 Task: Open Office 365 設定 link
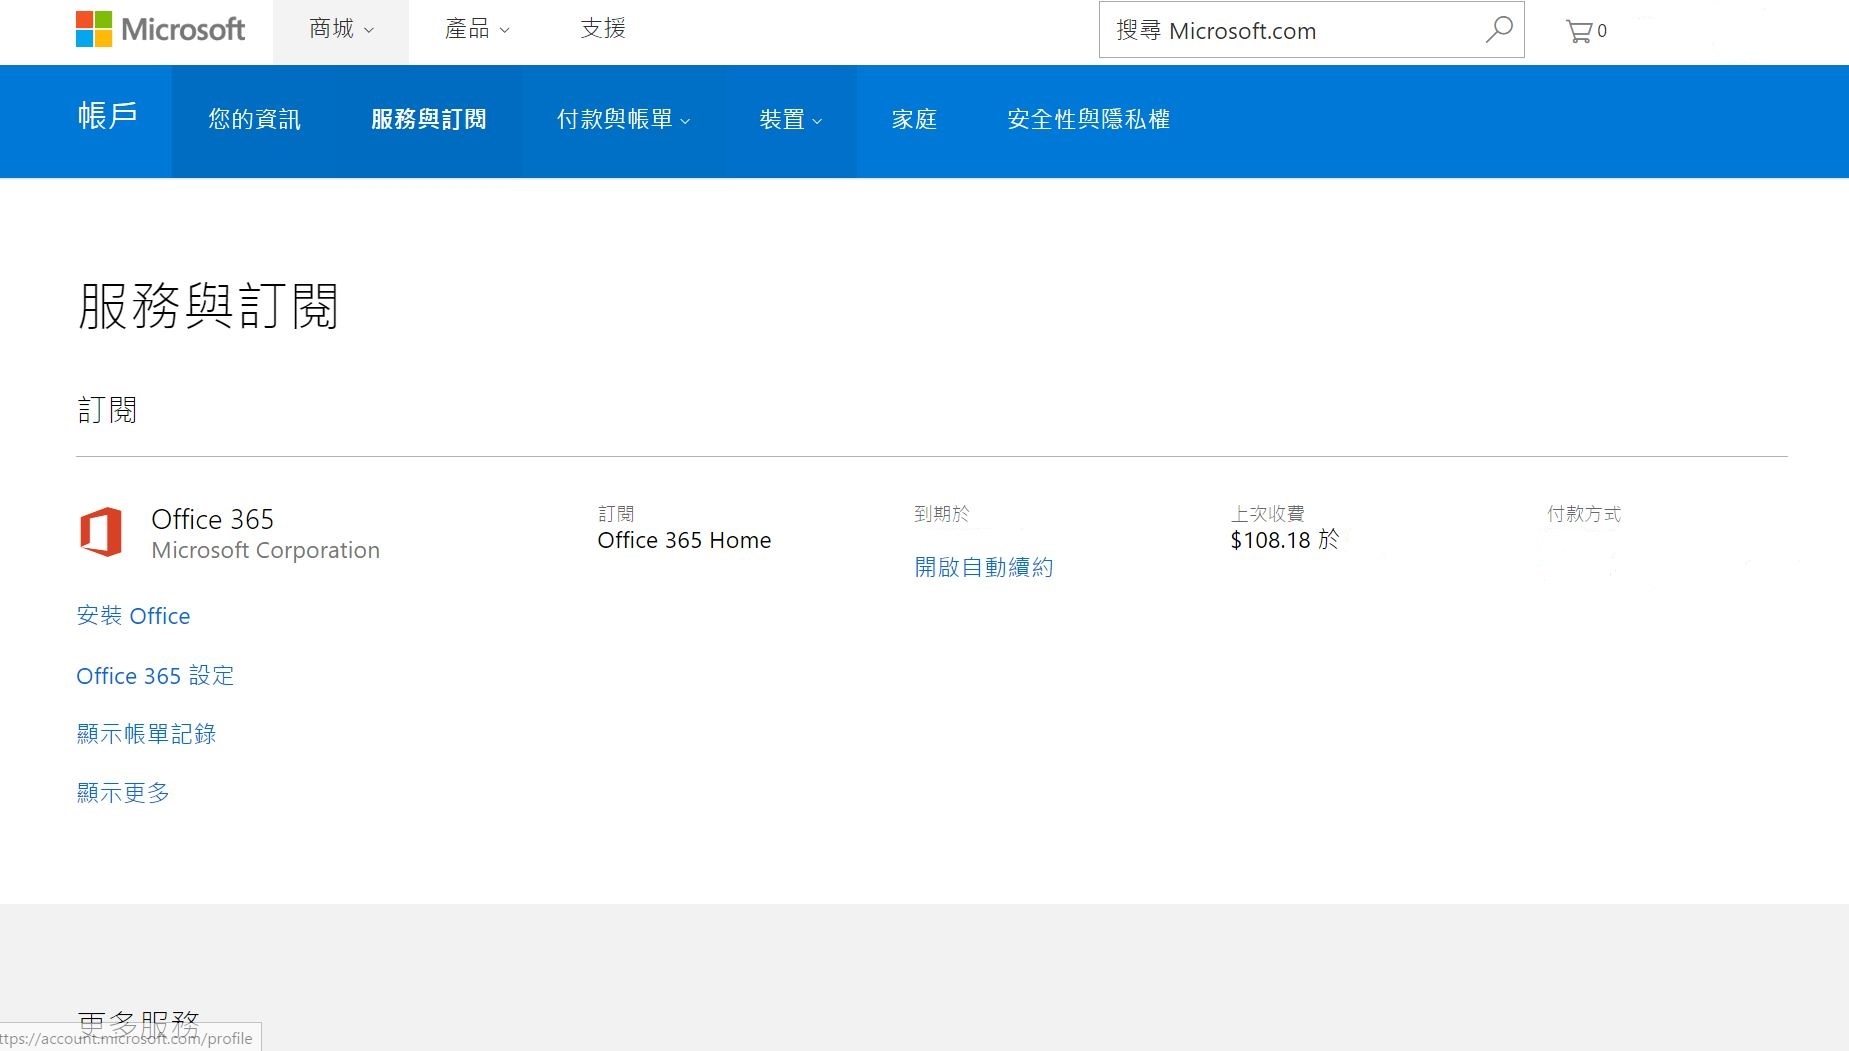[x=155, y=676]
